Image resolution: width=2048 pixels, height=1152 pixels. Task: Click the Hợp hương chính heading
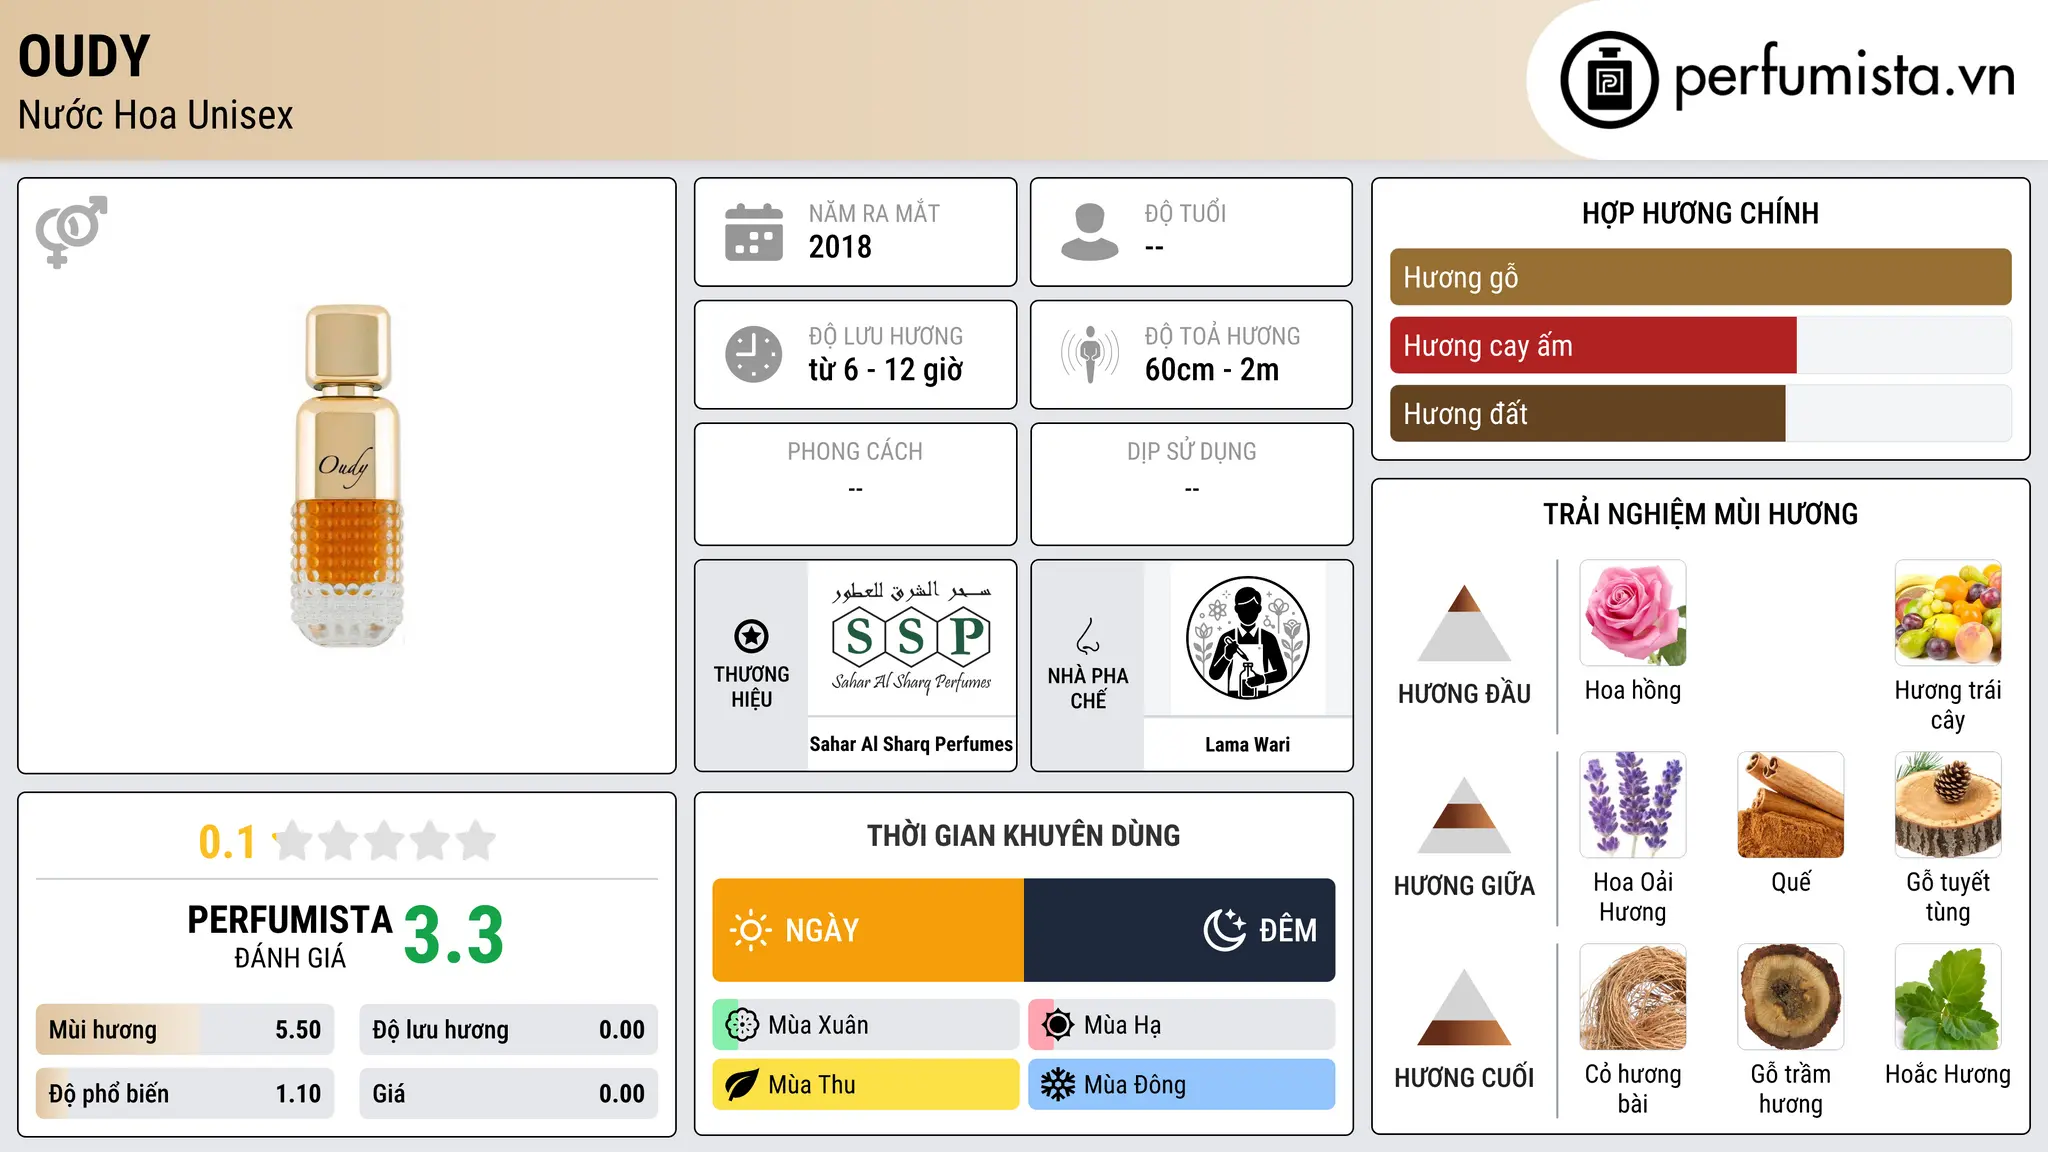[1700, 213]
